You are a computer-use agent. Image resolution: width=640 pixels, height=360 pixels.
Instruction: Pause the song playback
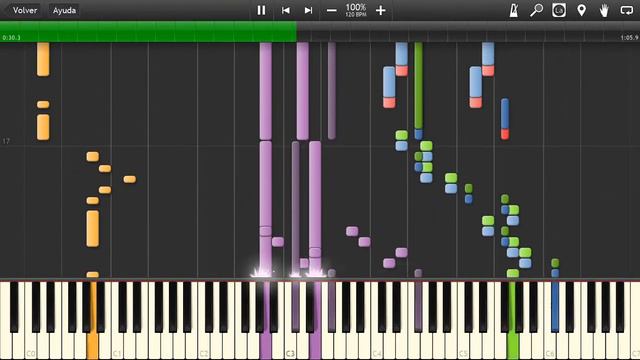click(261, 10)
